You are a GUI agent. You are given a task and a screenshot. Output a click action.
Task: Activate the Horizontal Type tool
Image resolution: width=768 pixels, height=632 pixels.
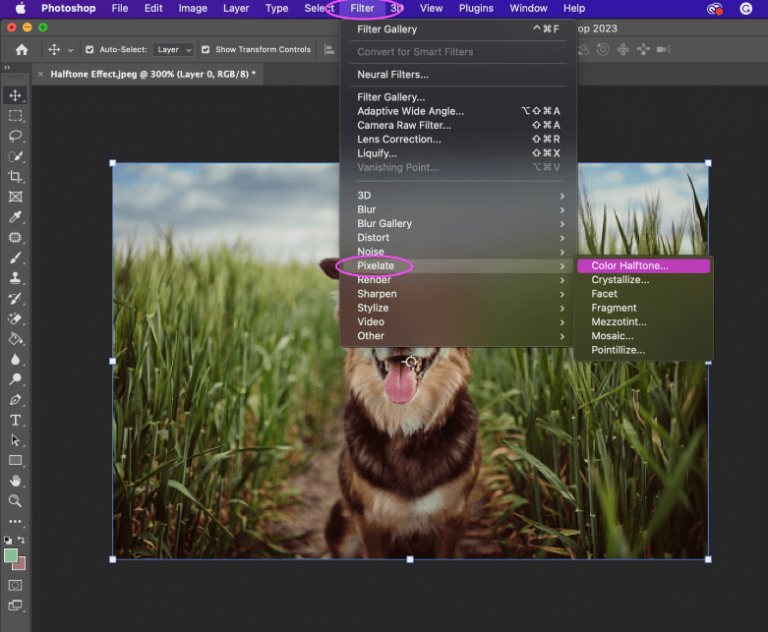[x=15, y=420]
